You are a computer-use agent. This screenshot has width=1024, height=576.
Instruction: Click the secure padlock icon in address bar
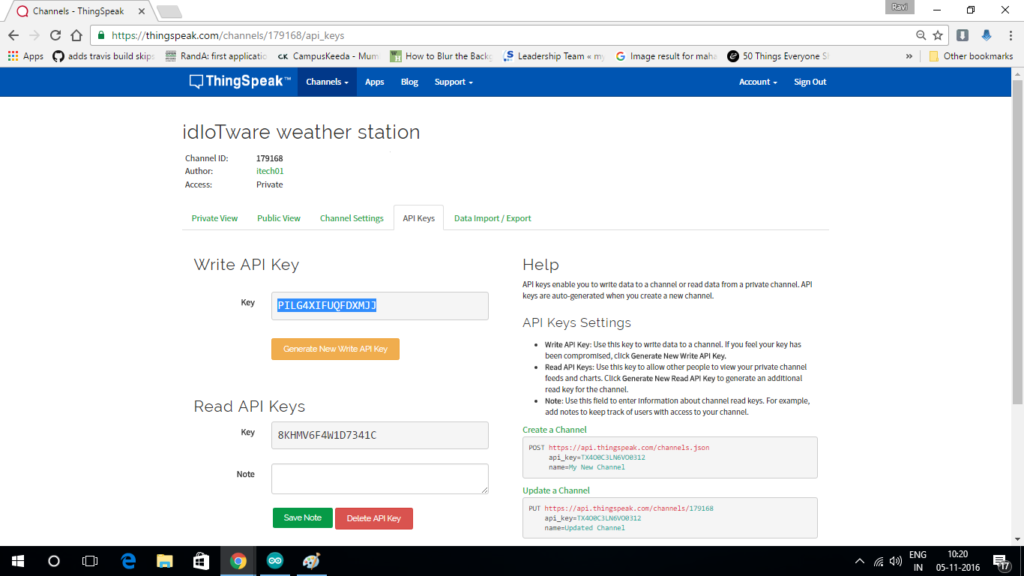101,35
